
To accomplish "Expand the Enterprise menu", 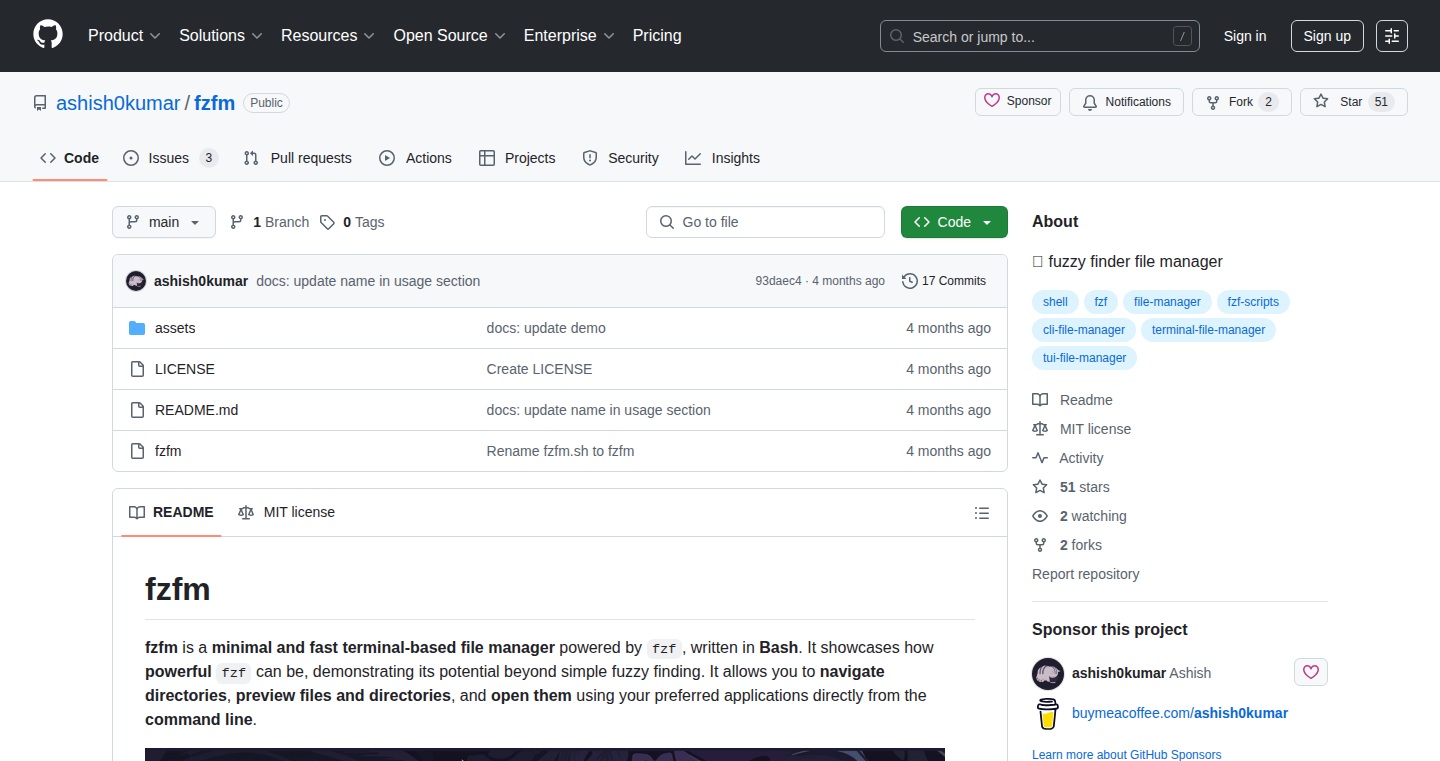I will [x=569, y=35].
